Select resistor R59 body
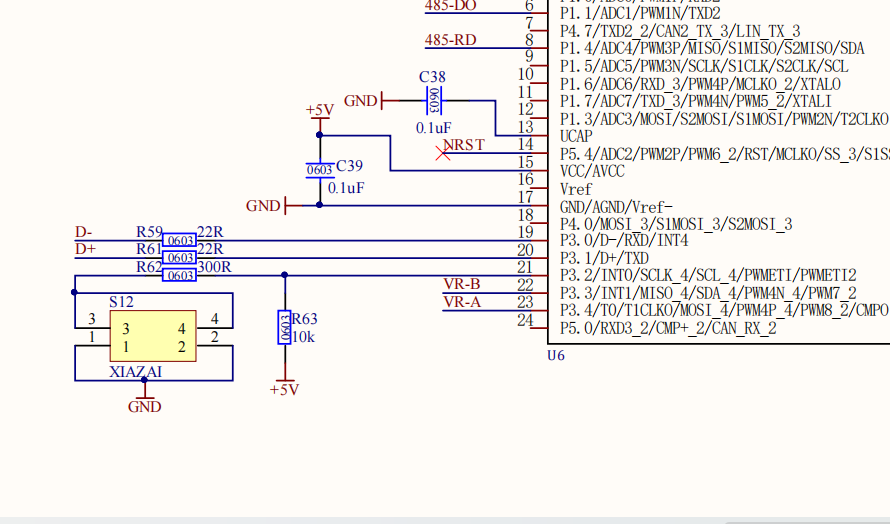Image resolution: width=890 pixels, height=524 pixels. 179,240
